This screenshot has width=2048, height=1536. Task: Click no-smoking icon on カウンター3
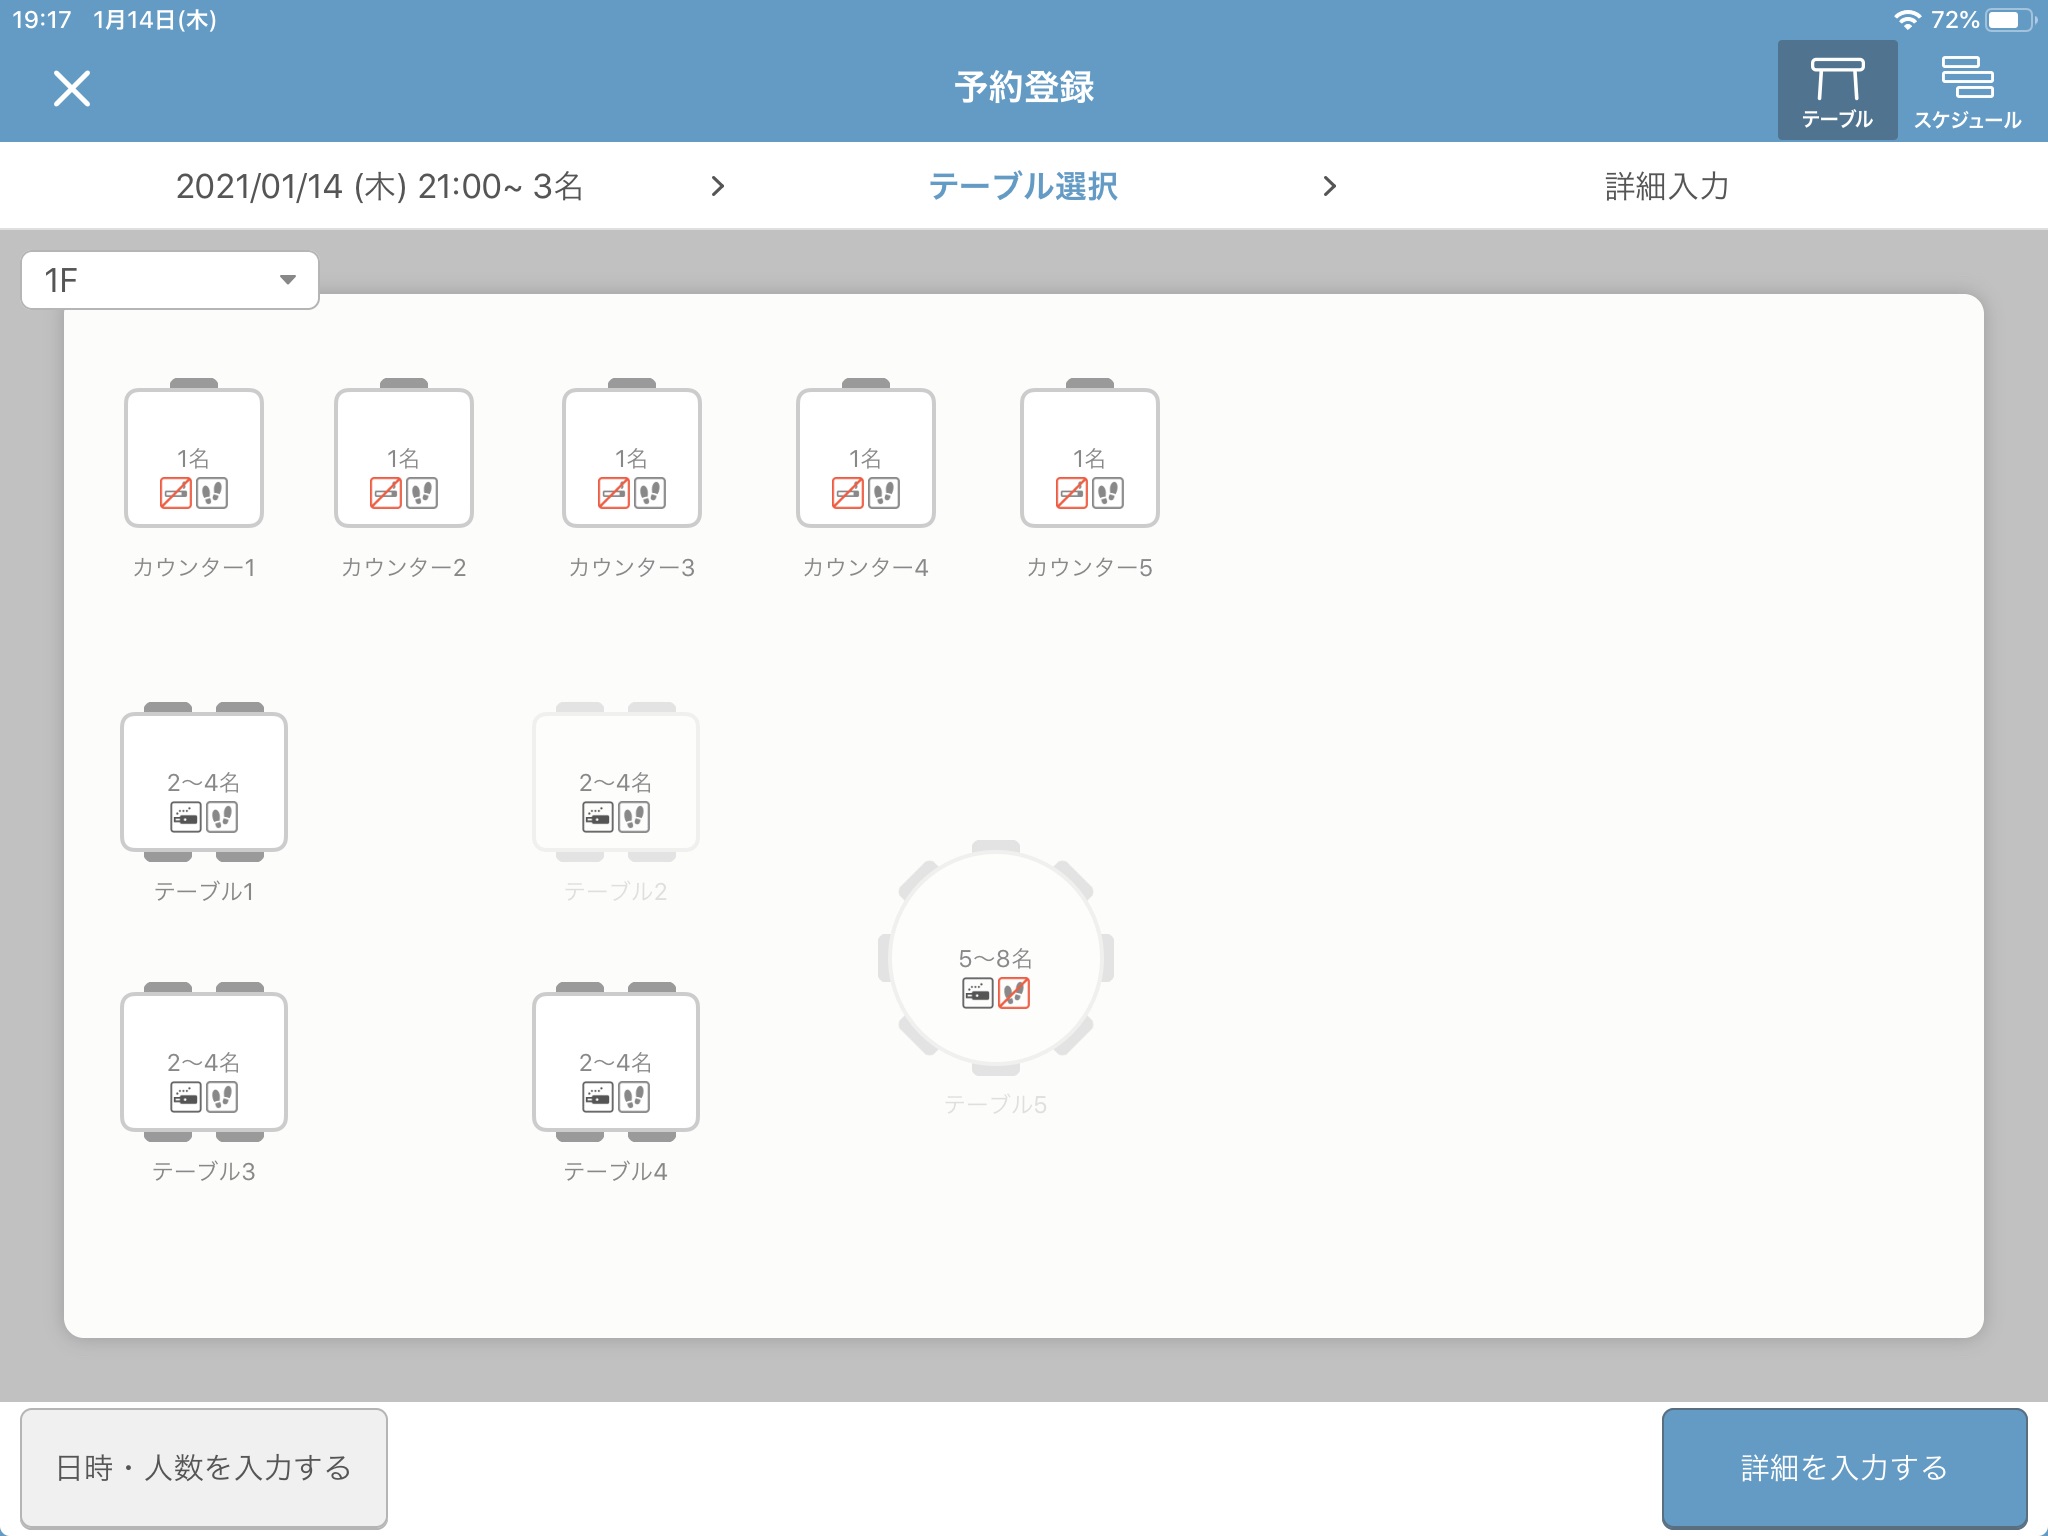614,493
